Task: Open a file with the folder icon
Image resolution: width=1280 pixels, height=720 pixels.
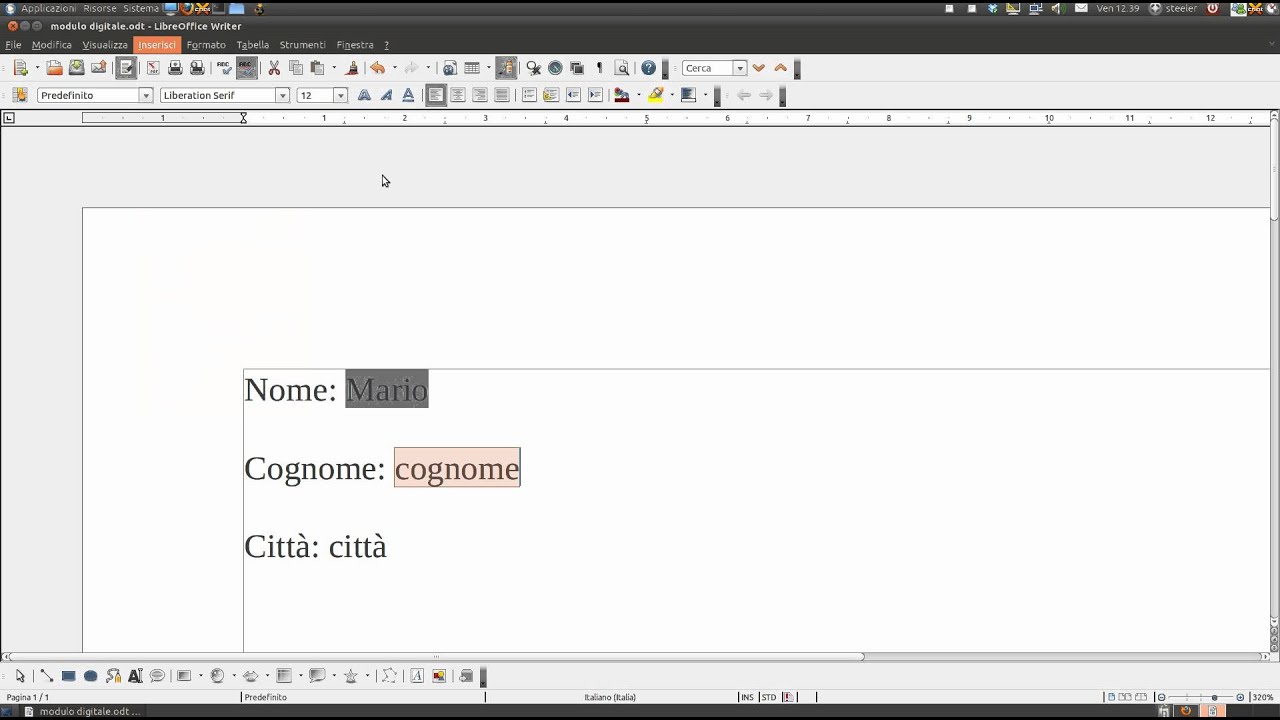Action: click(55, 68)
